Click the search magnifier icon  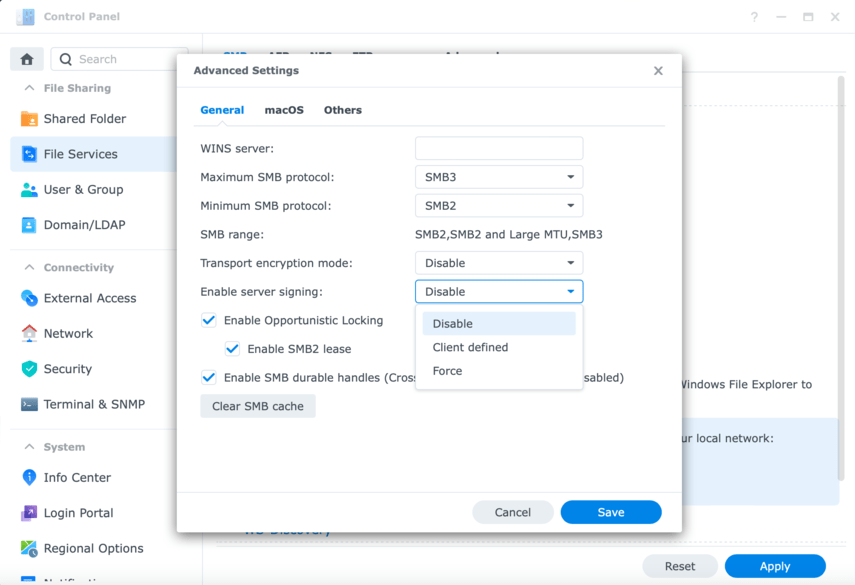point(65,59)
